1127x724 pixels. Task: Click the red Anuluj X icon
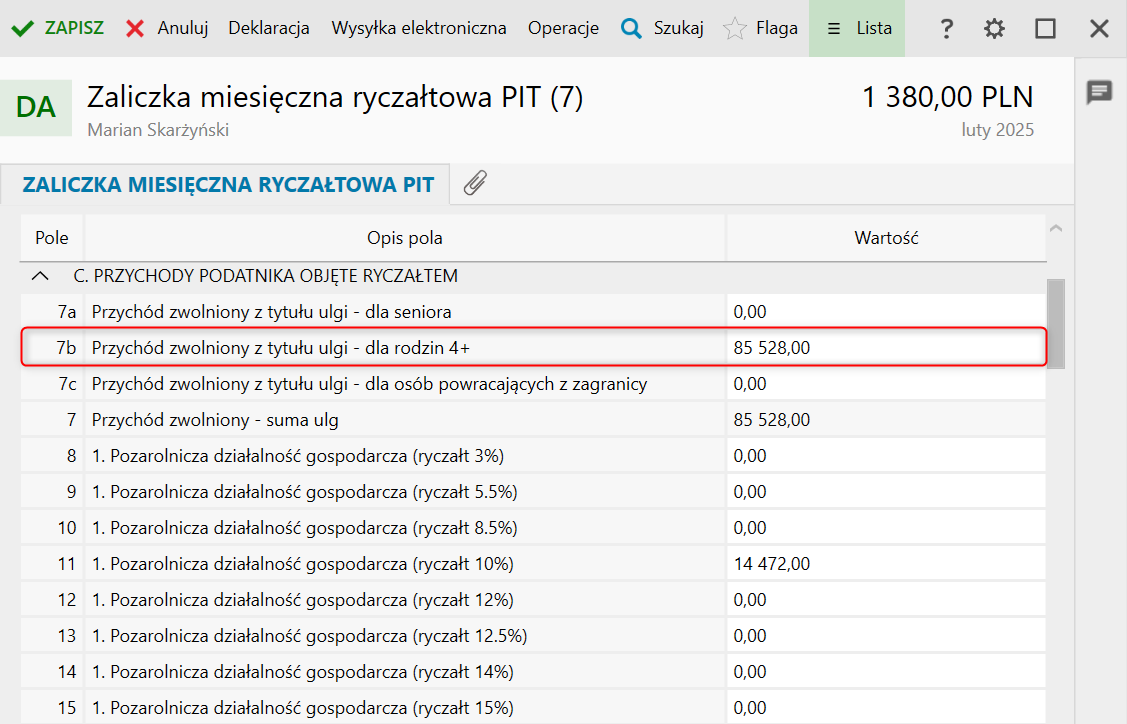tap(135, 28)
